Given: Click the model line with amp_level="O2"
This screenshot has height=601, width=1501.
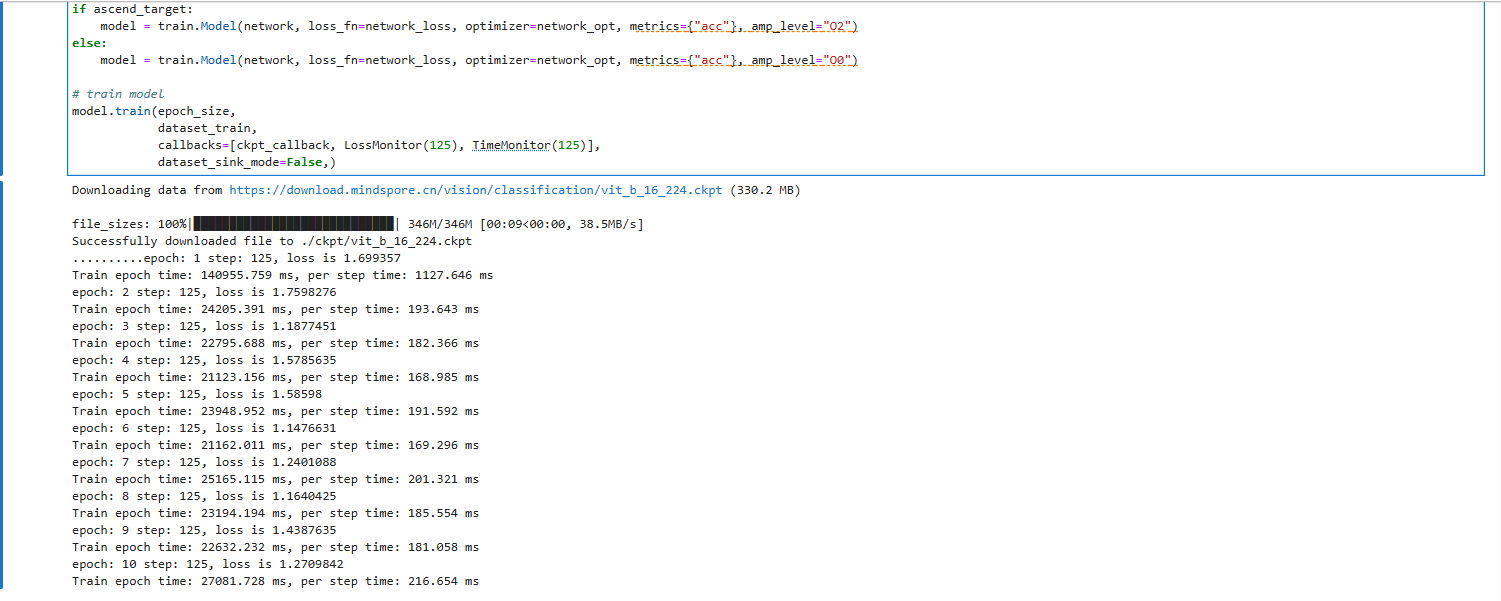Looking at the screenshot, I should point(479,26).
